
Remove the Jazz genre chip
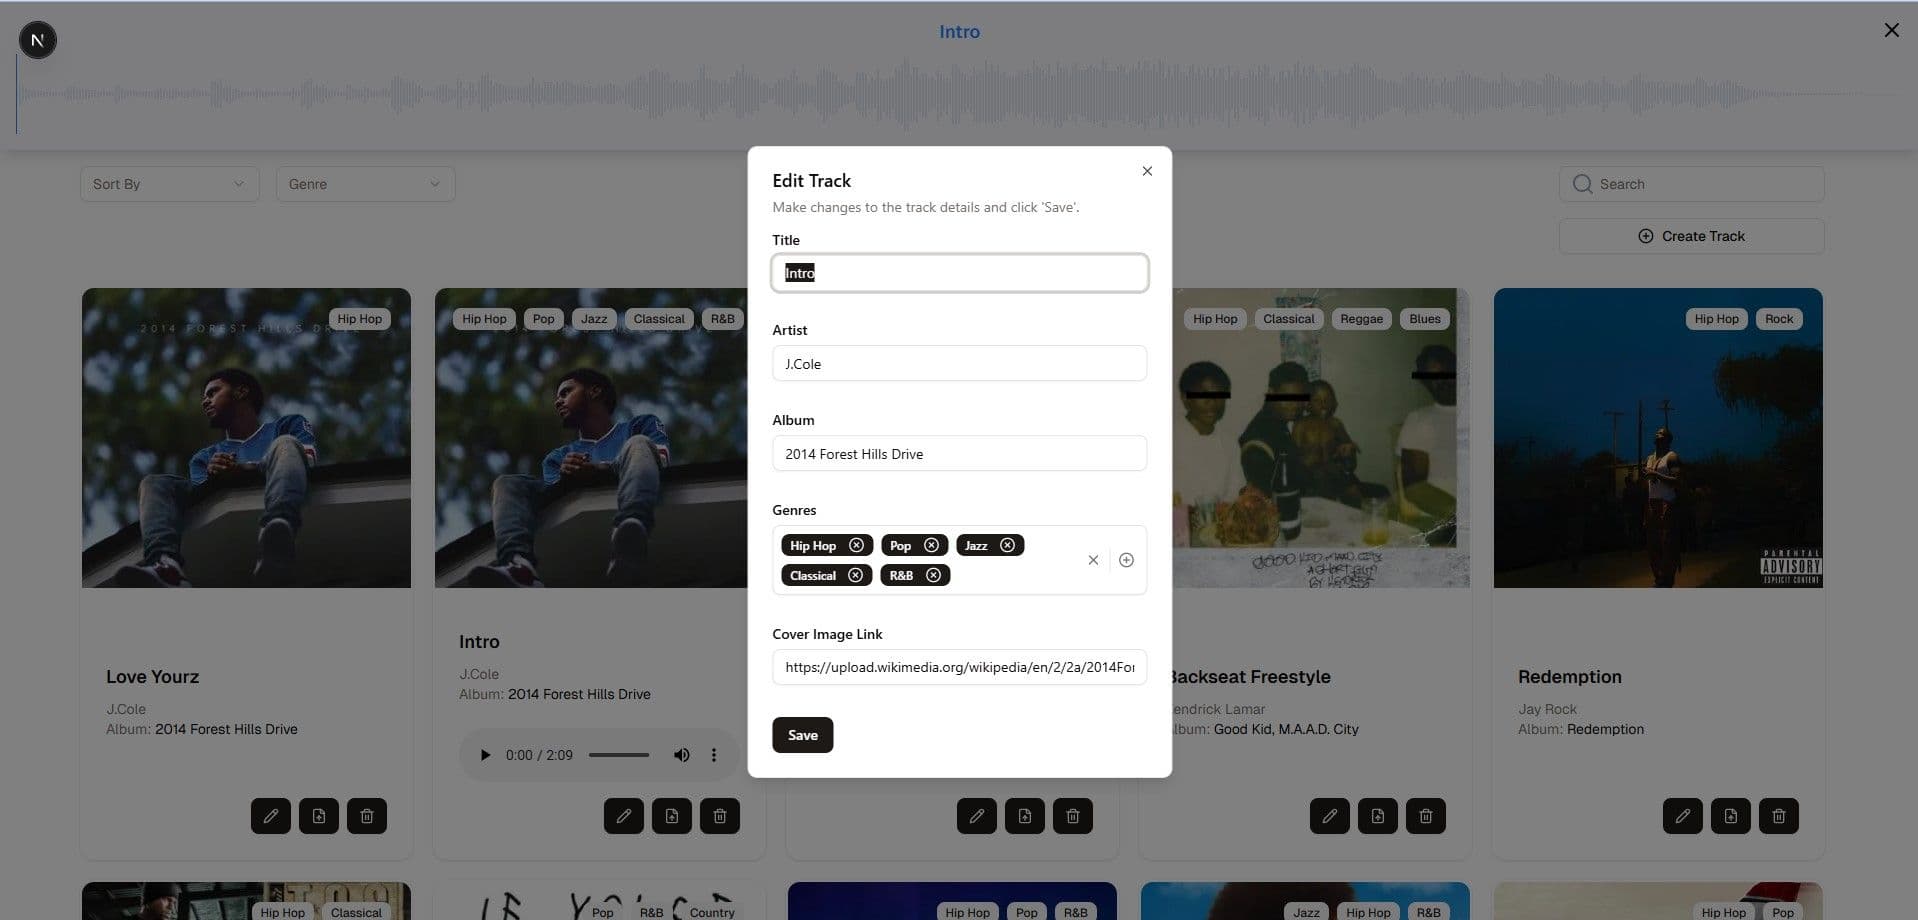point(1007,545)
